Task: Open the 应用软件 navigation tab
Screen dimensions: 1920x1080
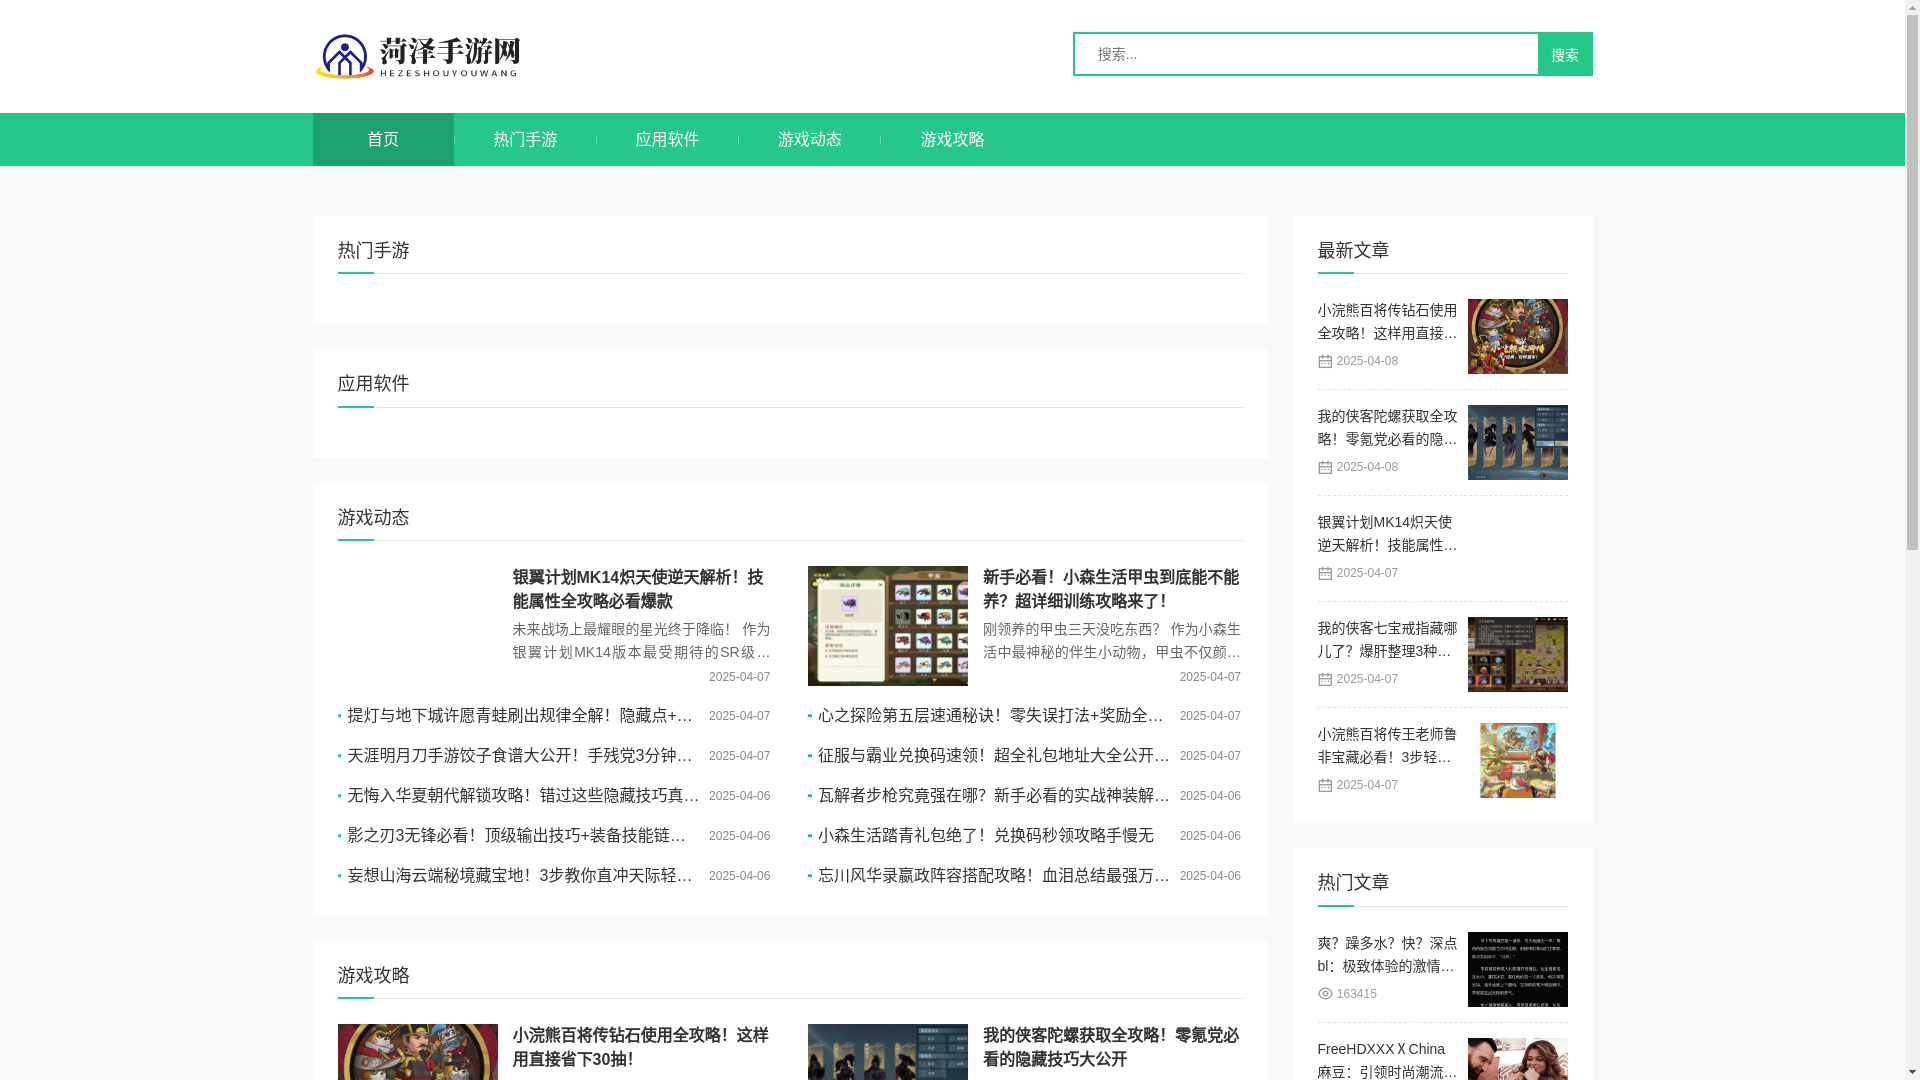Action: click(667, 139)
